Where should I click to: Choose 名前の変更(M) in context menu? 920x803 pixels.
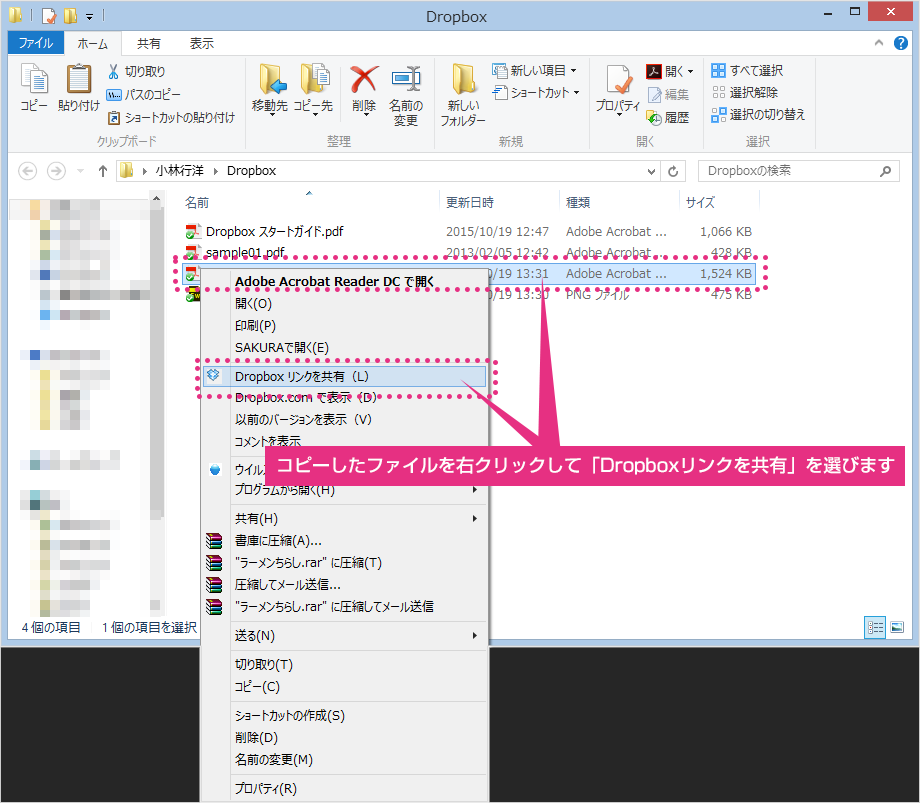click(x=344, y=760)
